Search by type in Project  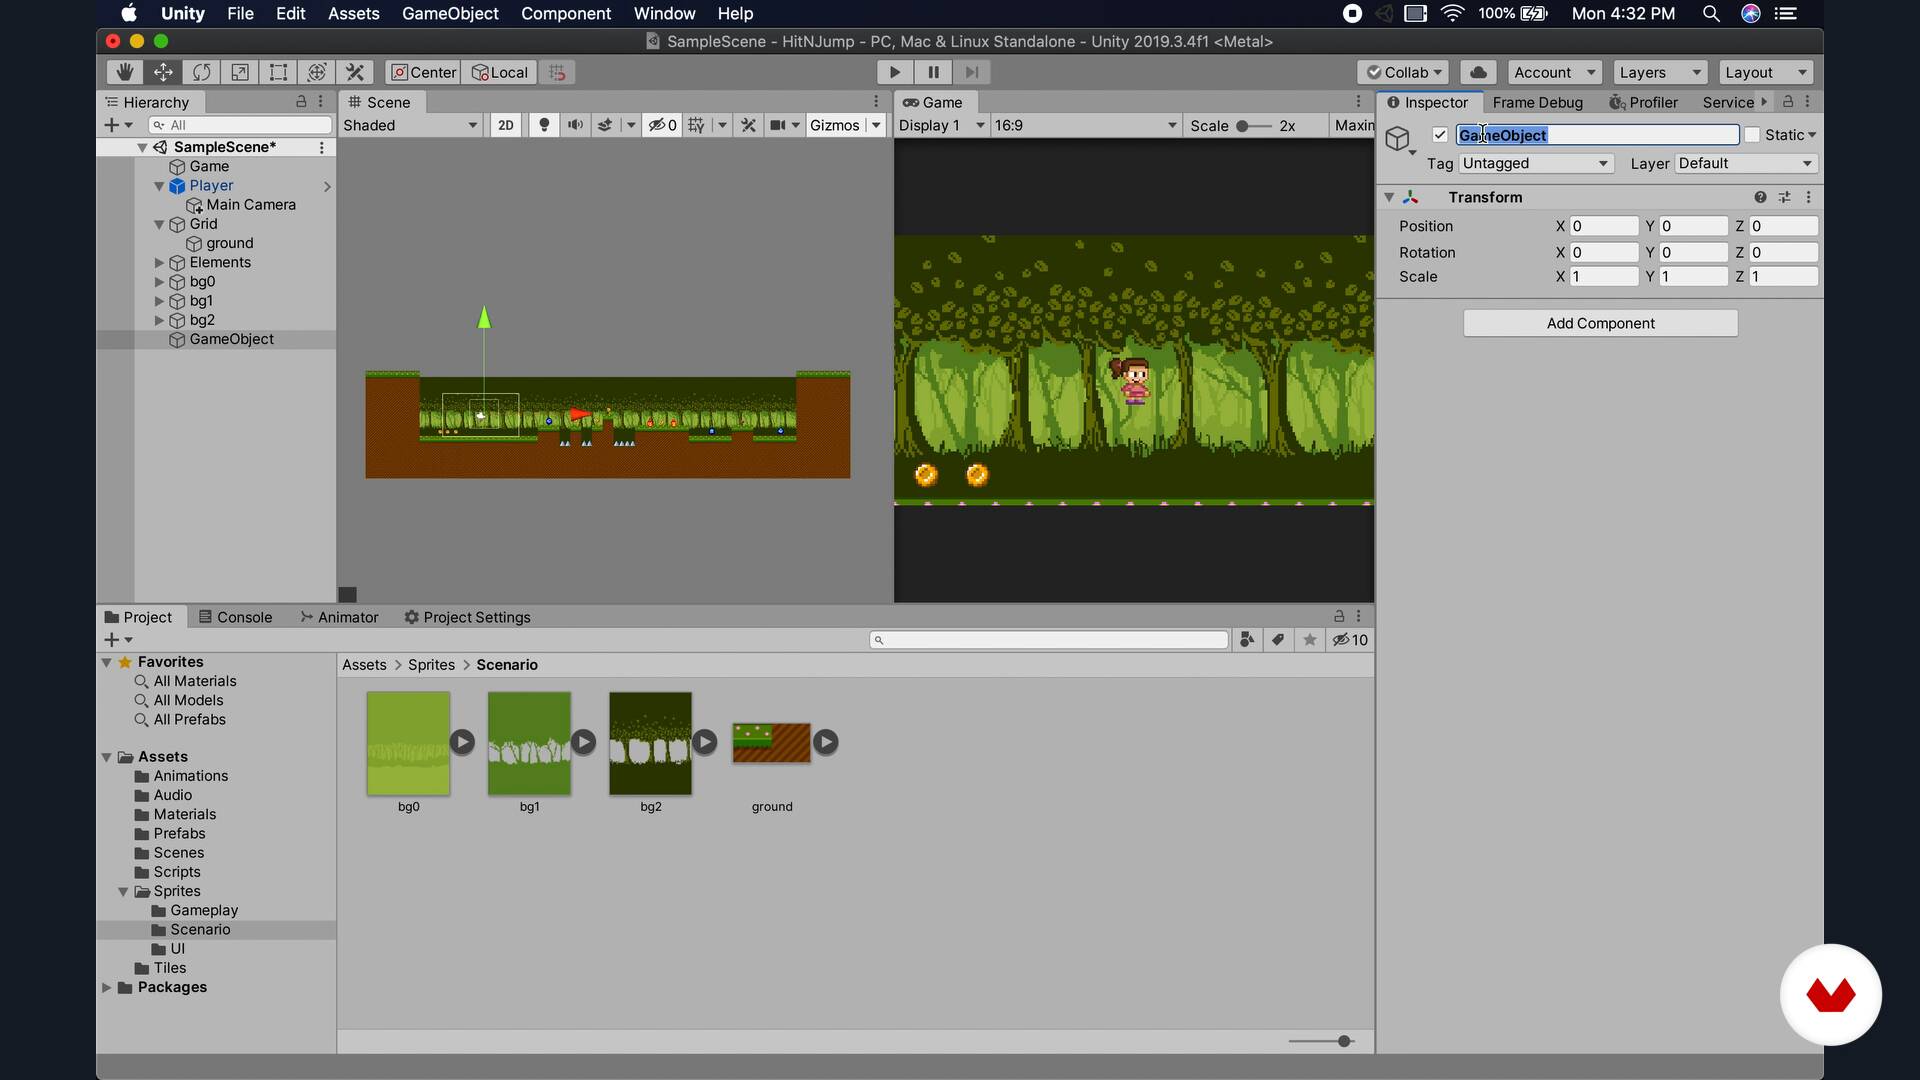coord(1247,640)
